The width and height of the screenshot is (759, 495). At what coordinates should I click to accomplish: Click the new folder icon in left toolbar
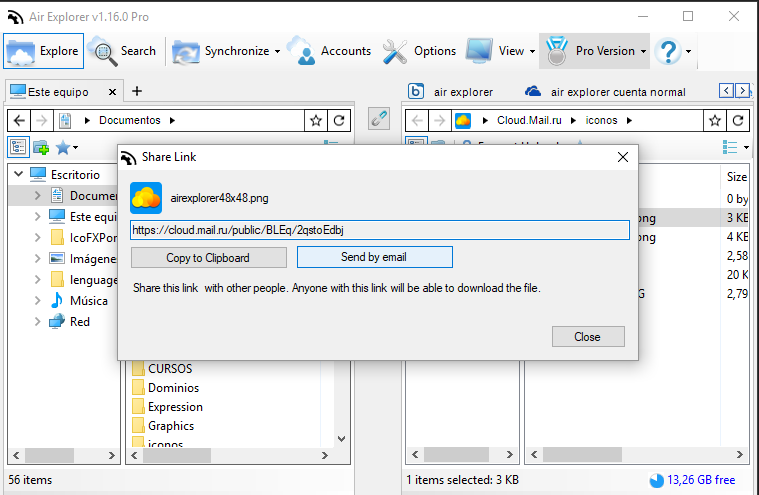41,147
